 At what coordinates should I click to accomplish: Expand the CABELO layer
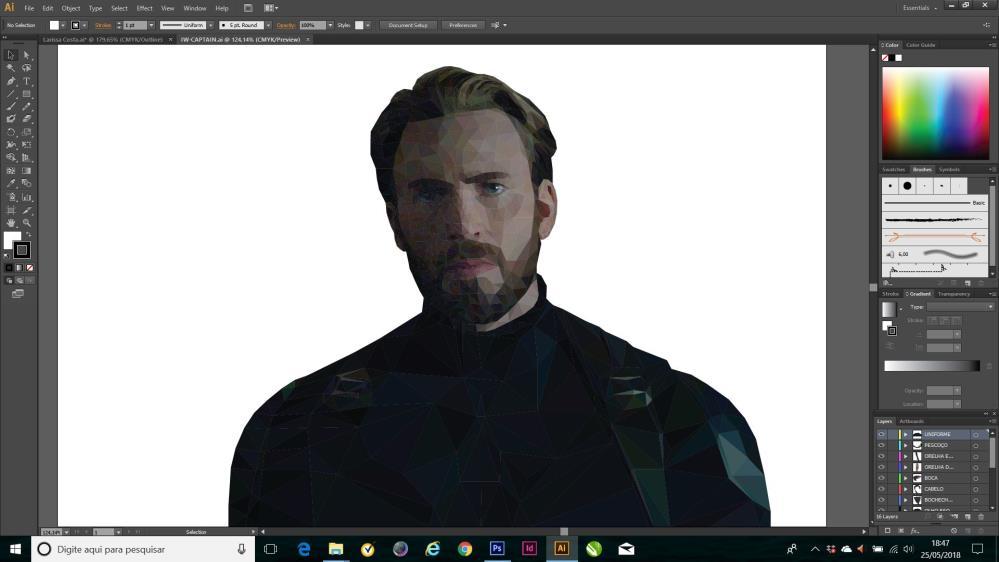click(x=905, y=489)
